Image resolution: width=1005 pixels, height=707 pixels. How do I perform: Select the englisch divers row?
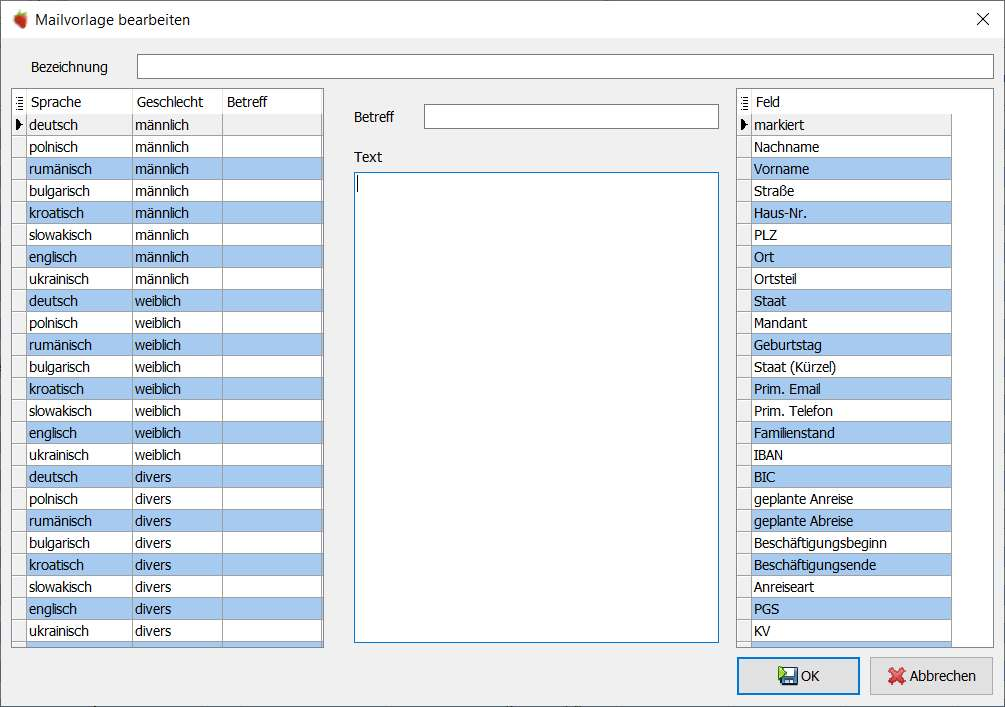click(174, 609)
